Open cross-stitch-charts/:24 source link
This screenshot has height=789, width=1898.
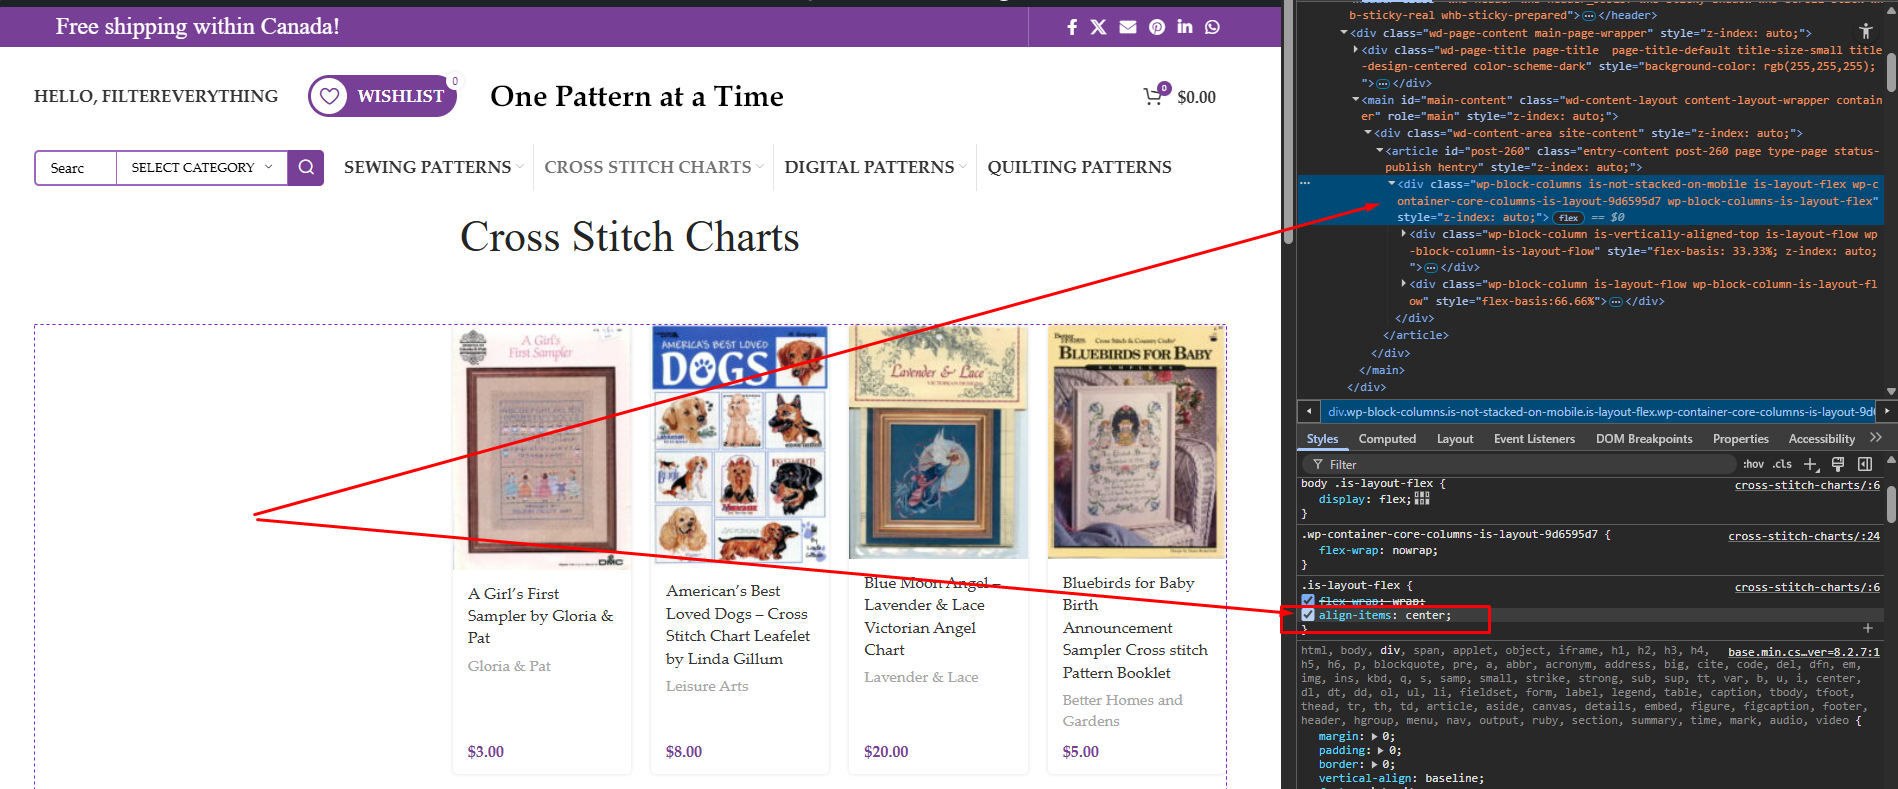(1804, 536)
